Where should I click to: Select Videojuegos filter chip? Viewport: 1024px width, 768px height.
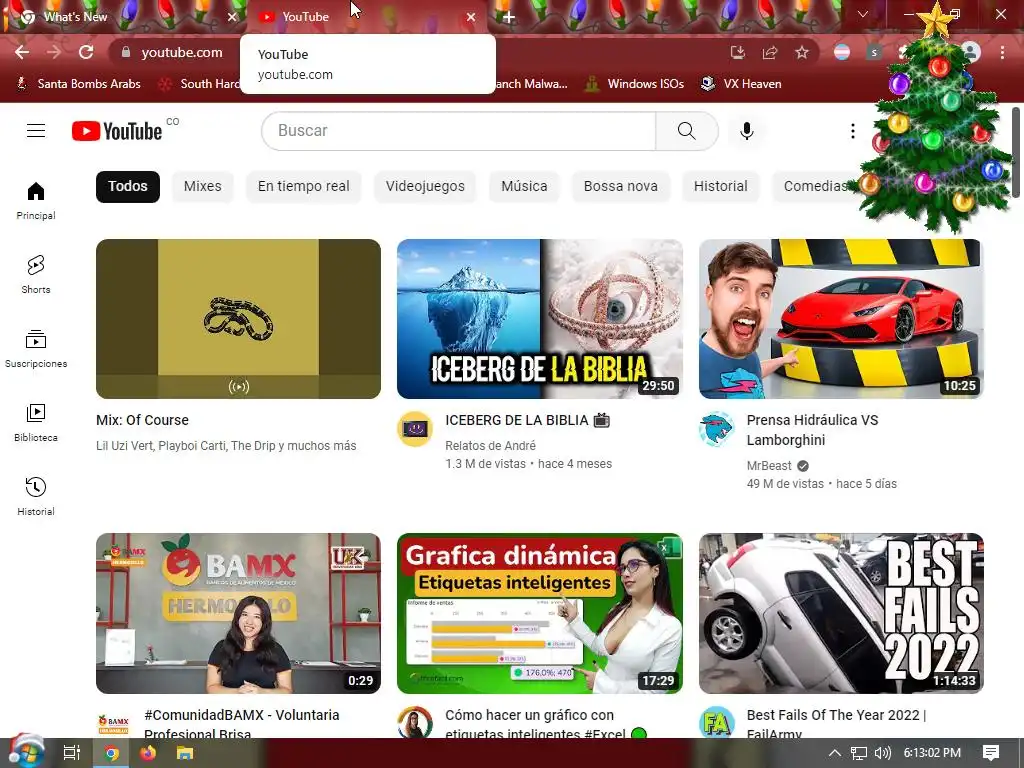coord(425,186)
